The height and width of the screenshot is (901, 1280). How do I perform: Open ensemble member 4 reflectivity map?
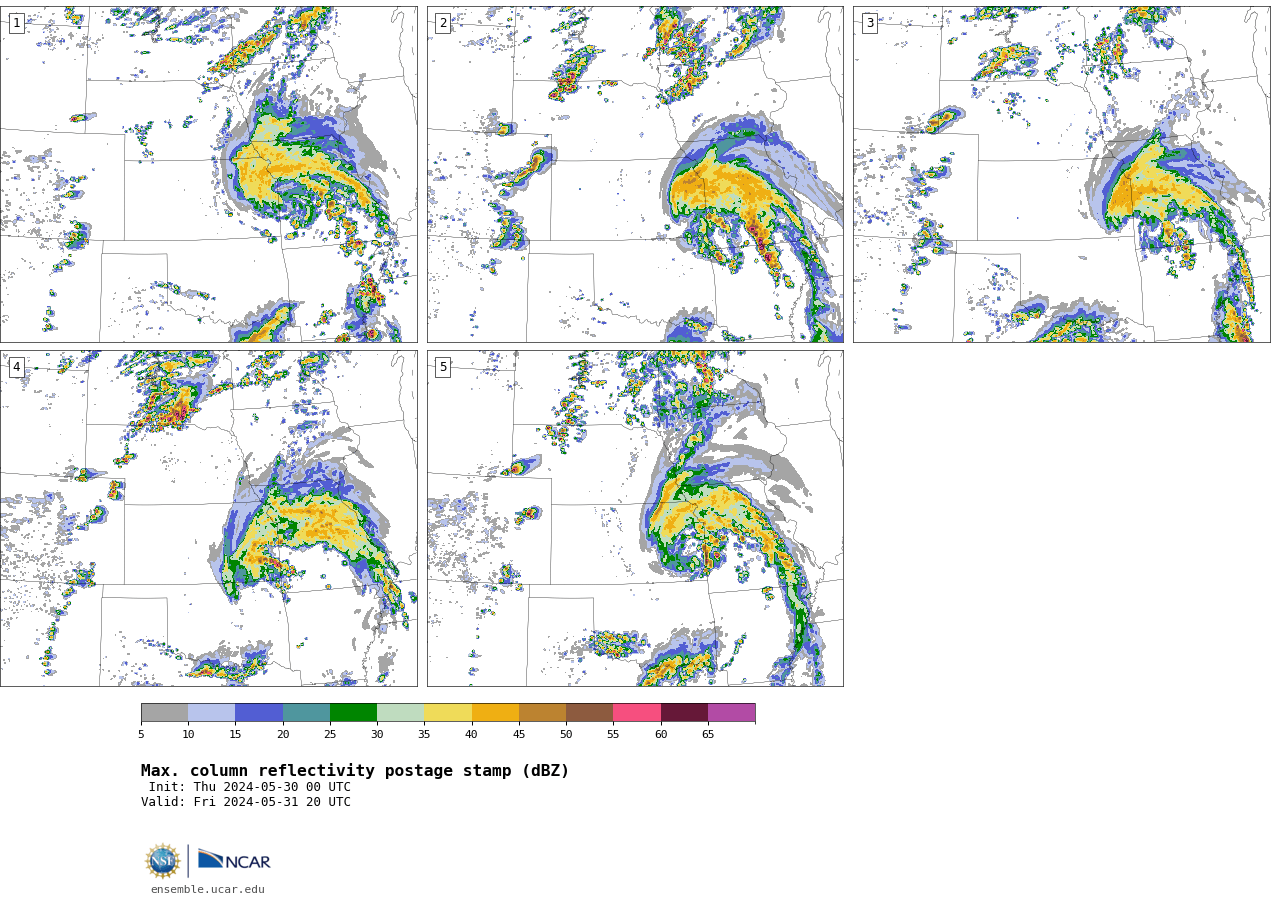[209, 518]
